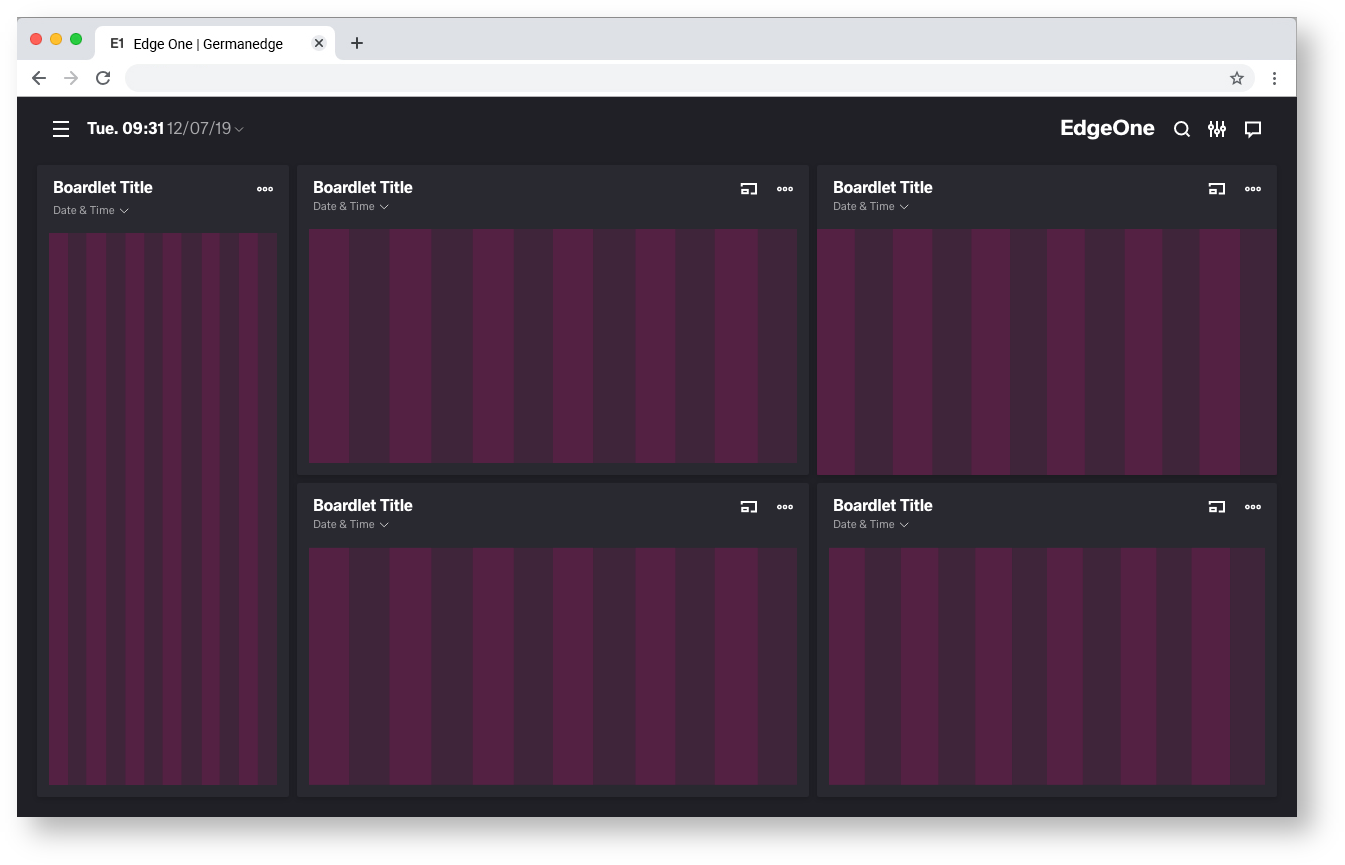Viewport: 1345px width, 865px height.
Task: Open more options on left narrow boardlet
Action: (264, 189)
